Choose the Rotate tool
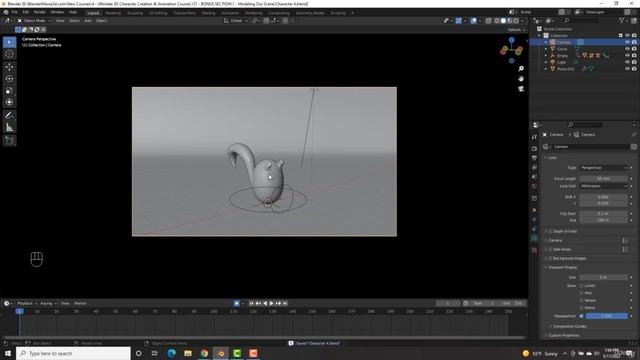 [9, 79]
